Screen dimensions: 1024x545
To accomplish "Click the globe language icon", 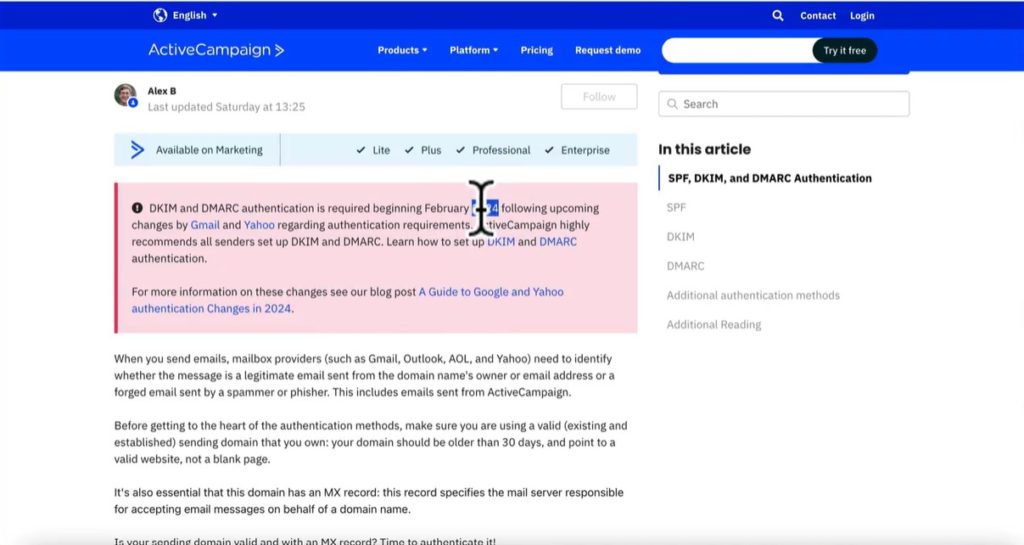I will click(160, 15).
